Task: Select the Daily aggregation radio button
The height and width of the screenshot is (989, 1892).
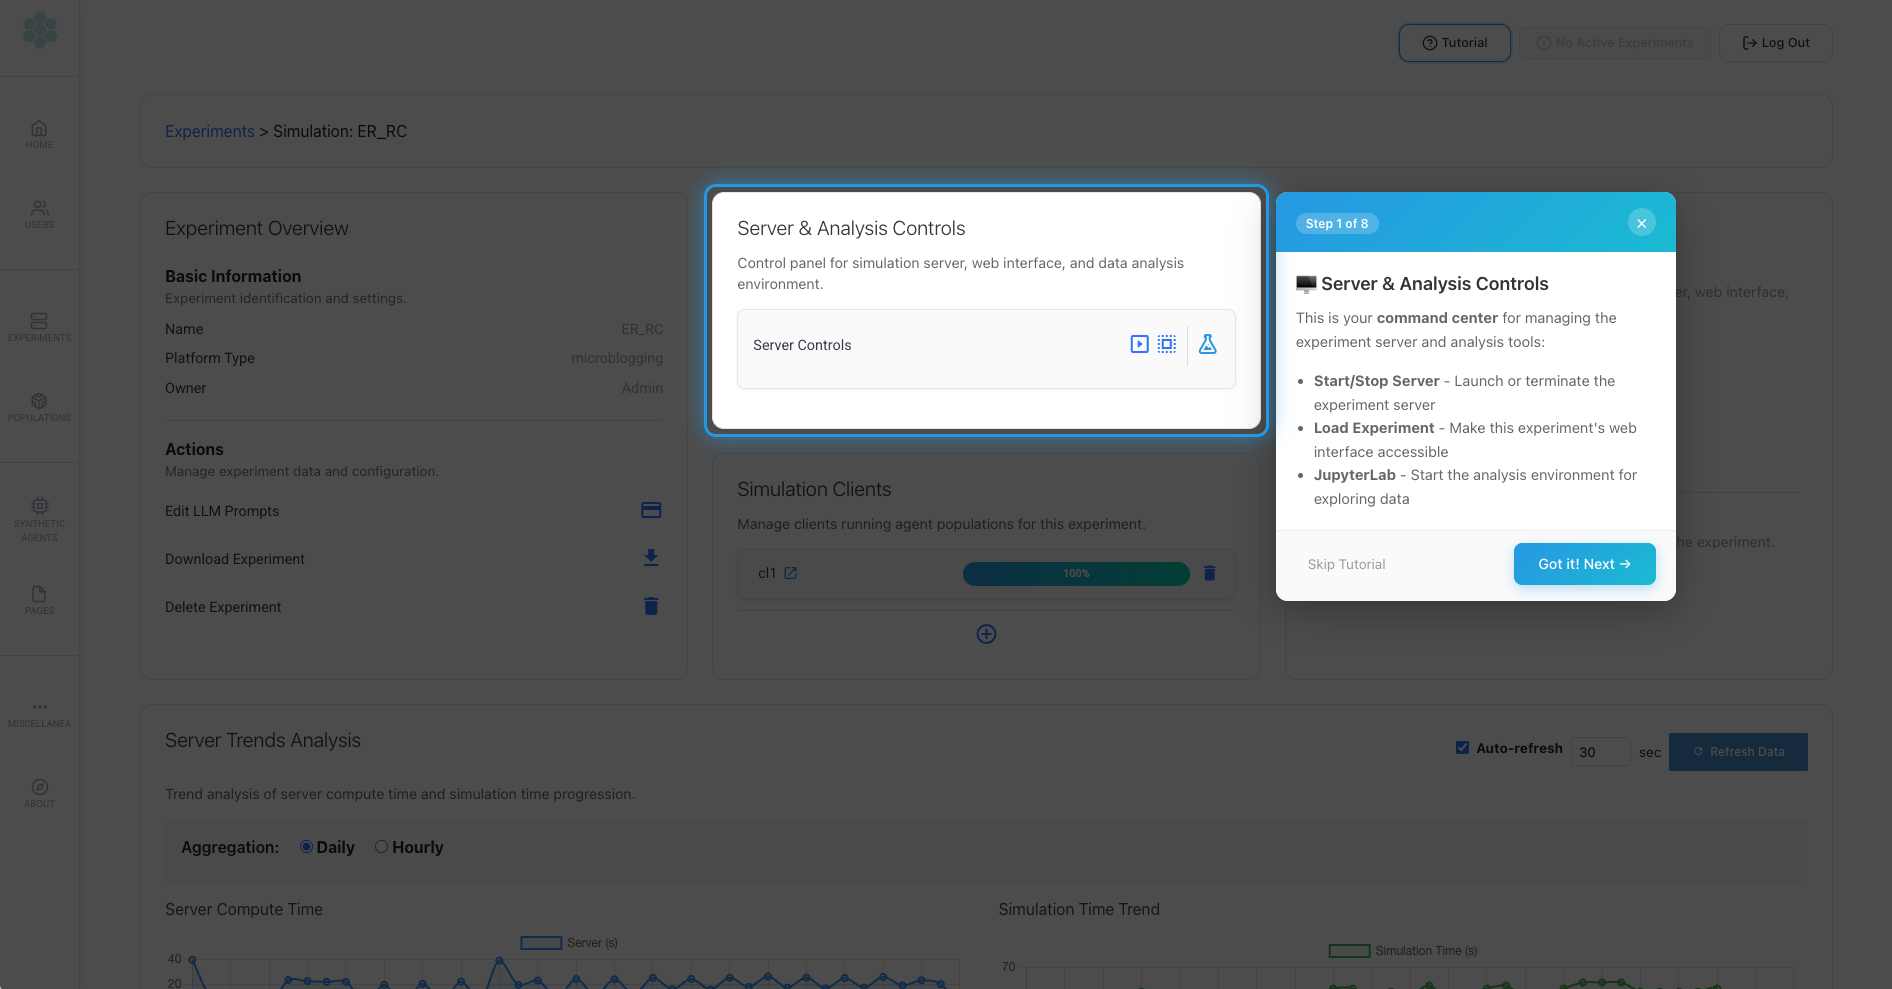Action: coord(306,846)
